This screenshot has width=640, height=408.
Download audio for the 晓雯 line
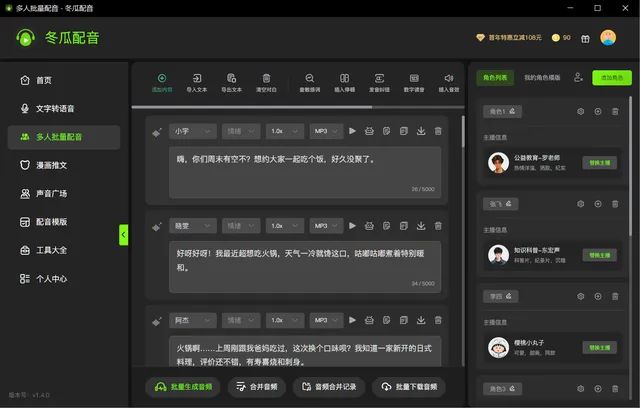pyautogui.click(x=421, y=226)
